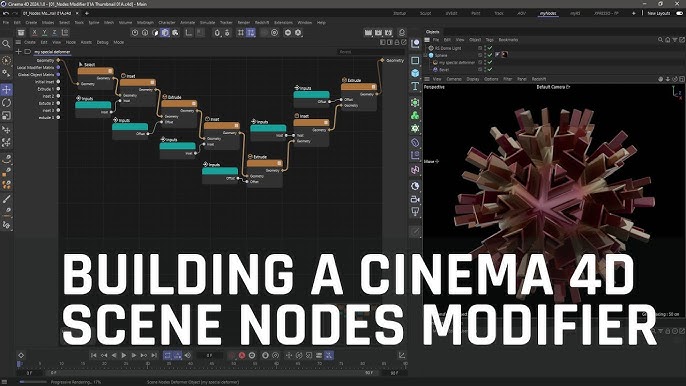Click Play Forwards in timeline
Screen dimensions: 686x386
(x=124, y=355)
